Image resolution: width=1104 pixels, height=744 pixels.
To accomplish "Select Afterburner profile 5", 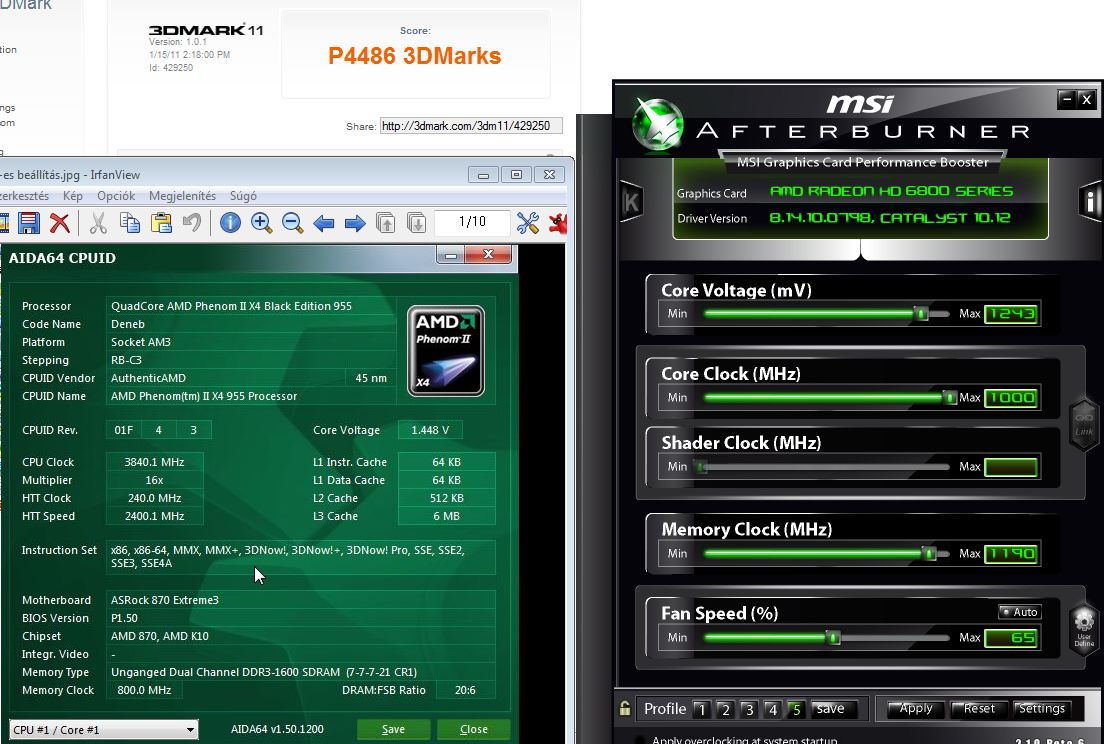I will [796, 709].
